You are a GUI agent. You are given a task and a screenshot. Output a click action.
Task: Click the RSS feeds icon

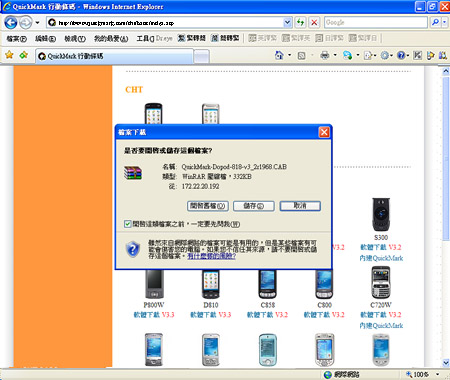(301, 55)
